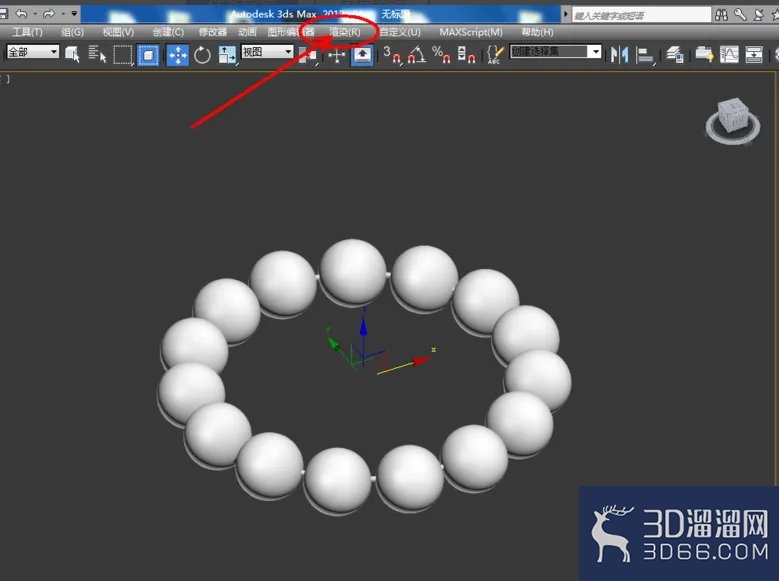The height and width of the screenshot is (581, 779).
Task: Open the 工具(T) menu
Action: 27,32
